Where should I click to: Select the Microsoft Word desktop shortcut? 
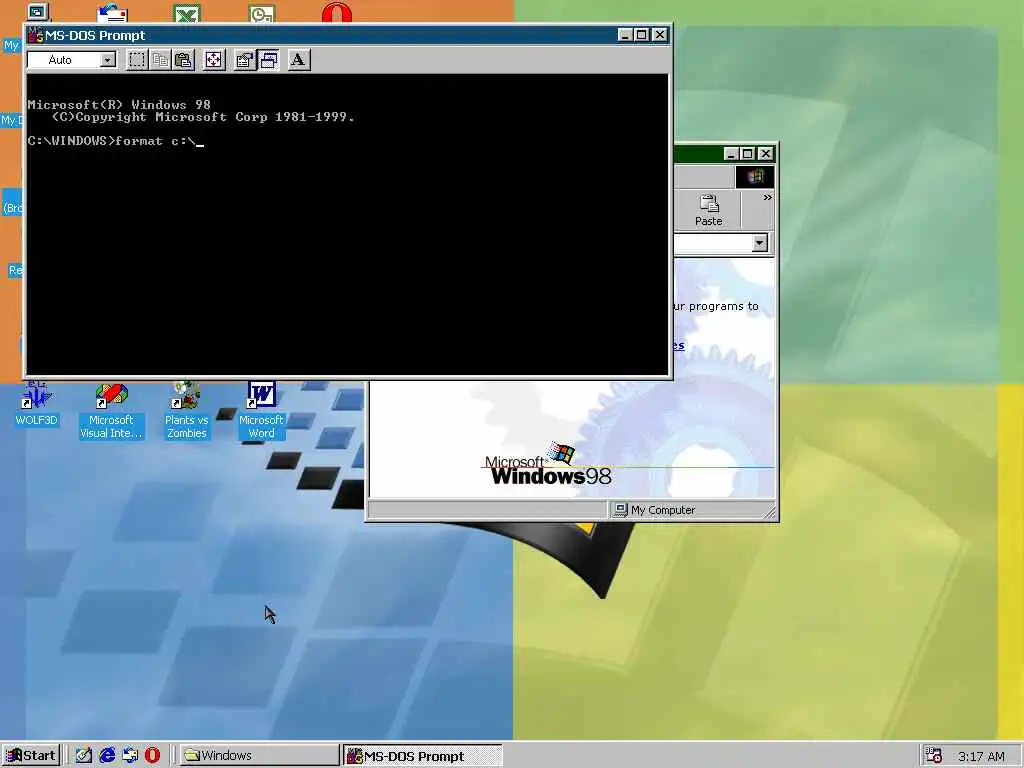click(x=261, y=411)
